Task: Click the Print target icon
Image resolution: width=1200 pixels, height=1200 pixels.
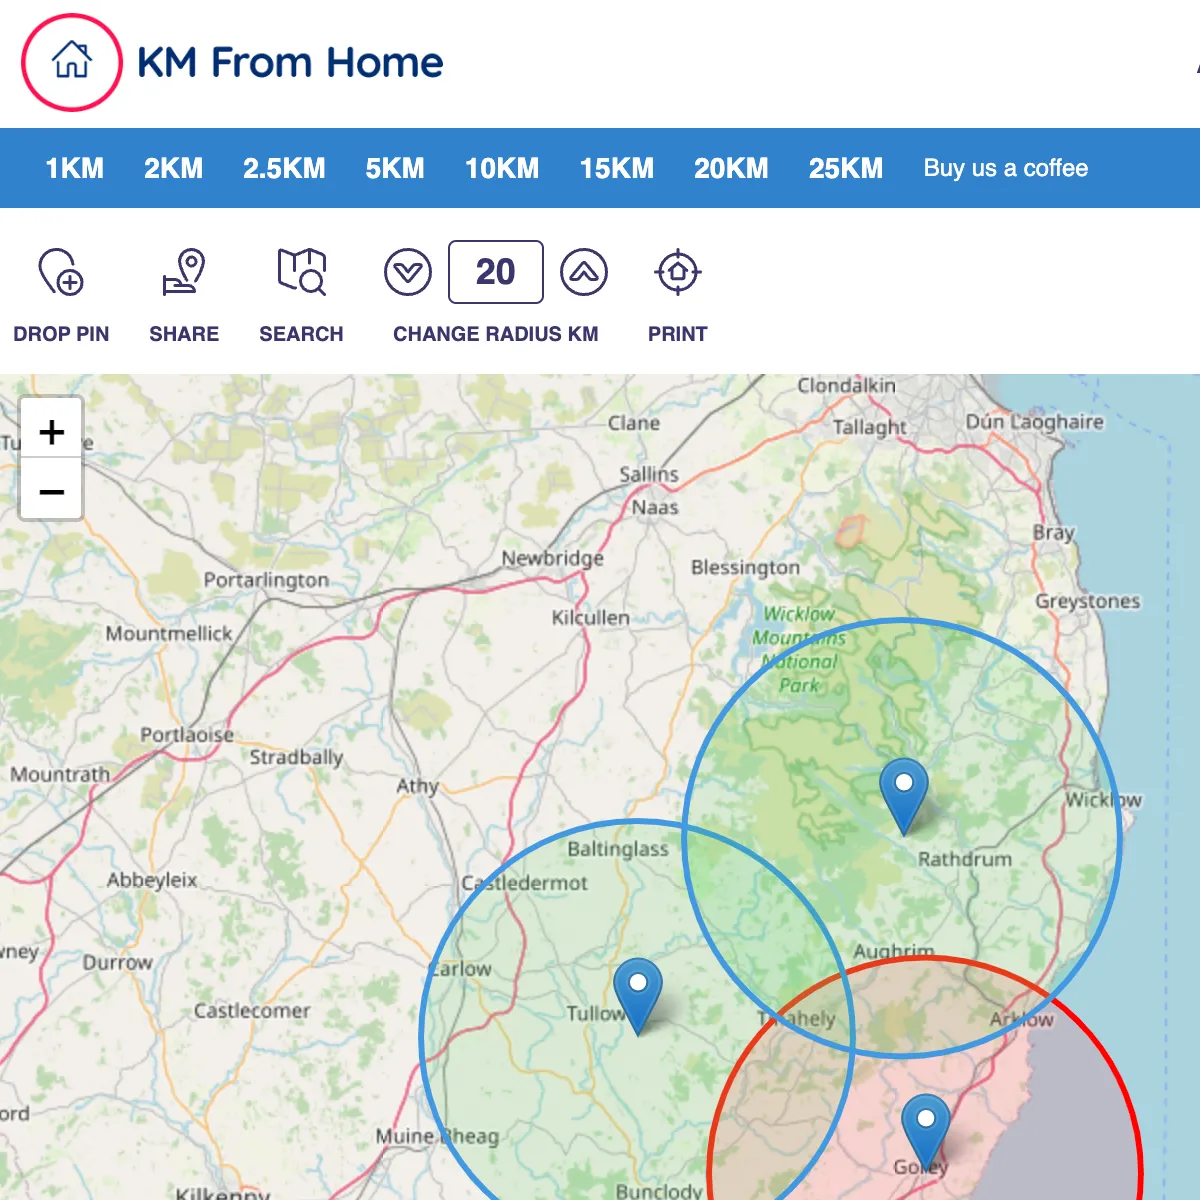Action: (x=677, y=272)
